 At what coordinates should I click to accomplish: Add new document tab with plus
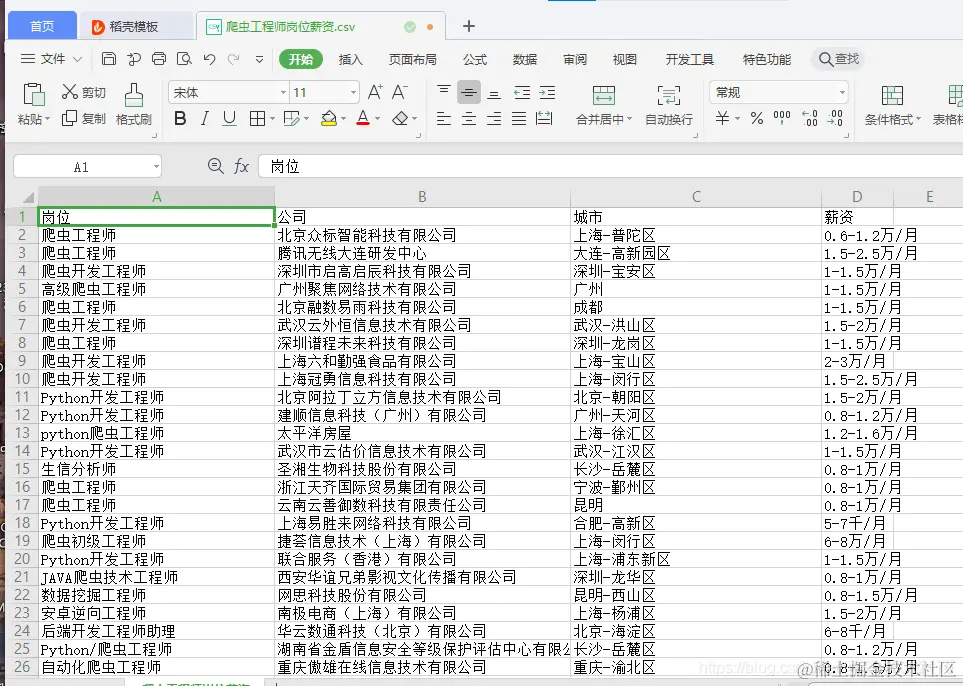(469, 26)
